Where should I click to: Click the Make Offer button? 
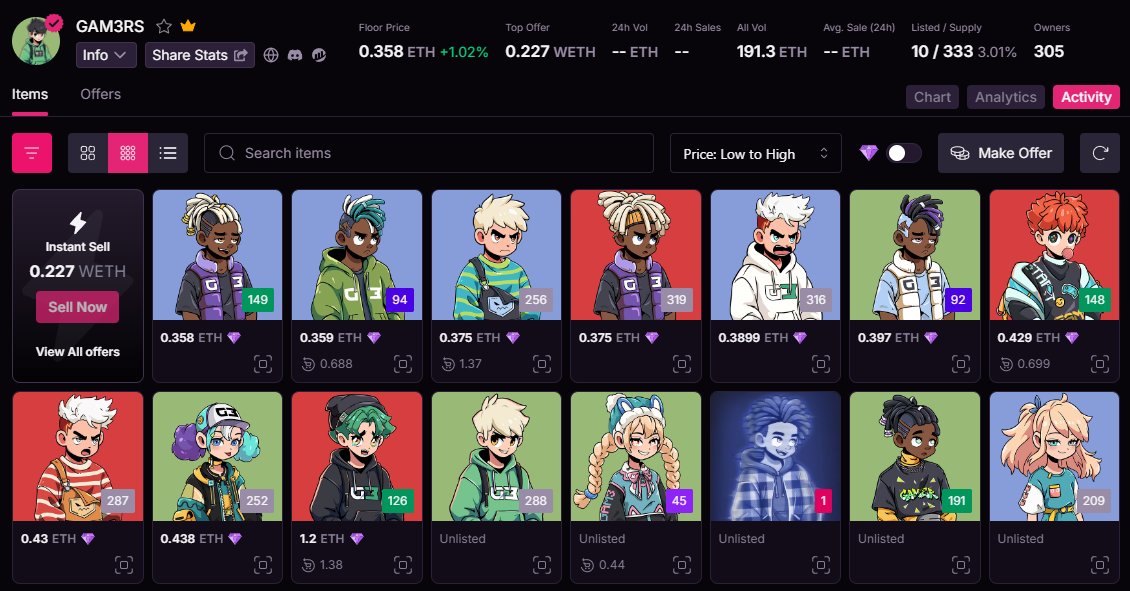(x=1000, y=153)
